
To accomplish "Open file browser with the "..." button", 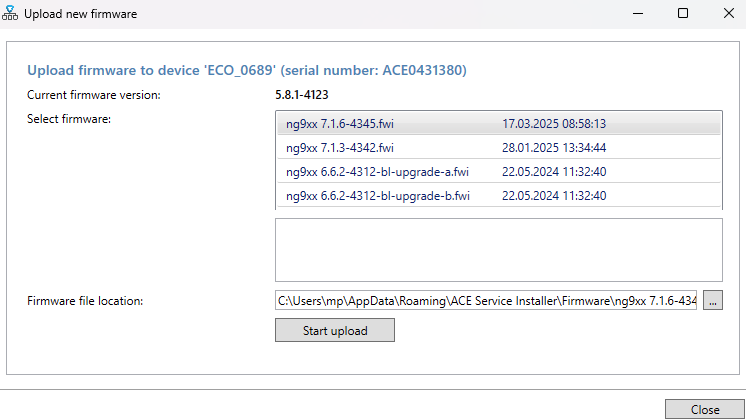I will tap(712, 300).
